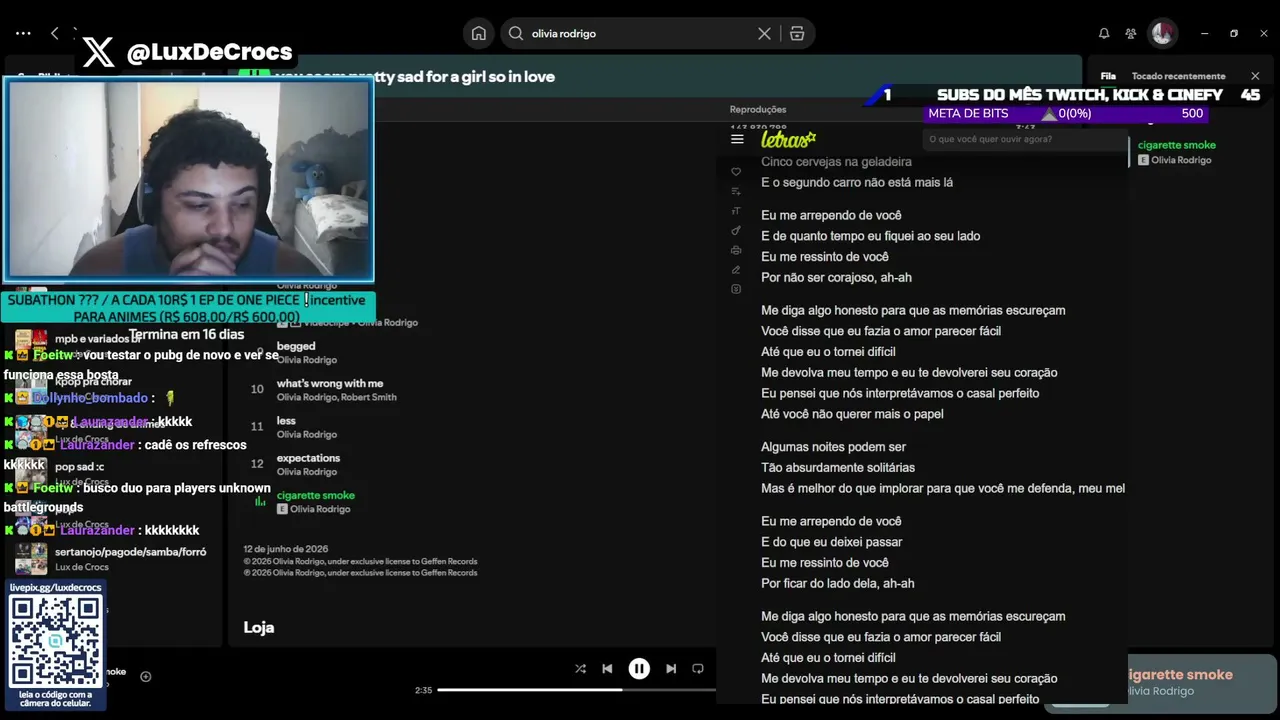Focus the search field containing 'olivia rodrigo'
Screen dimensions: 1280x720
point(639,33)
